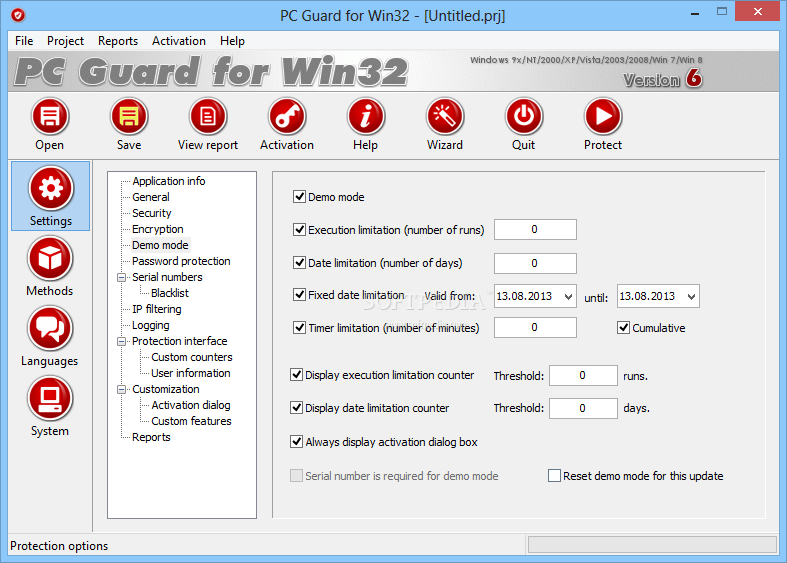
Task: Select Custom features tree item
Action: (x=191, y=421)
